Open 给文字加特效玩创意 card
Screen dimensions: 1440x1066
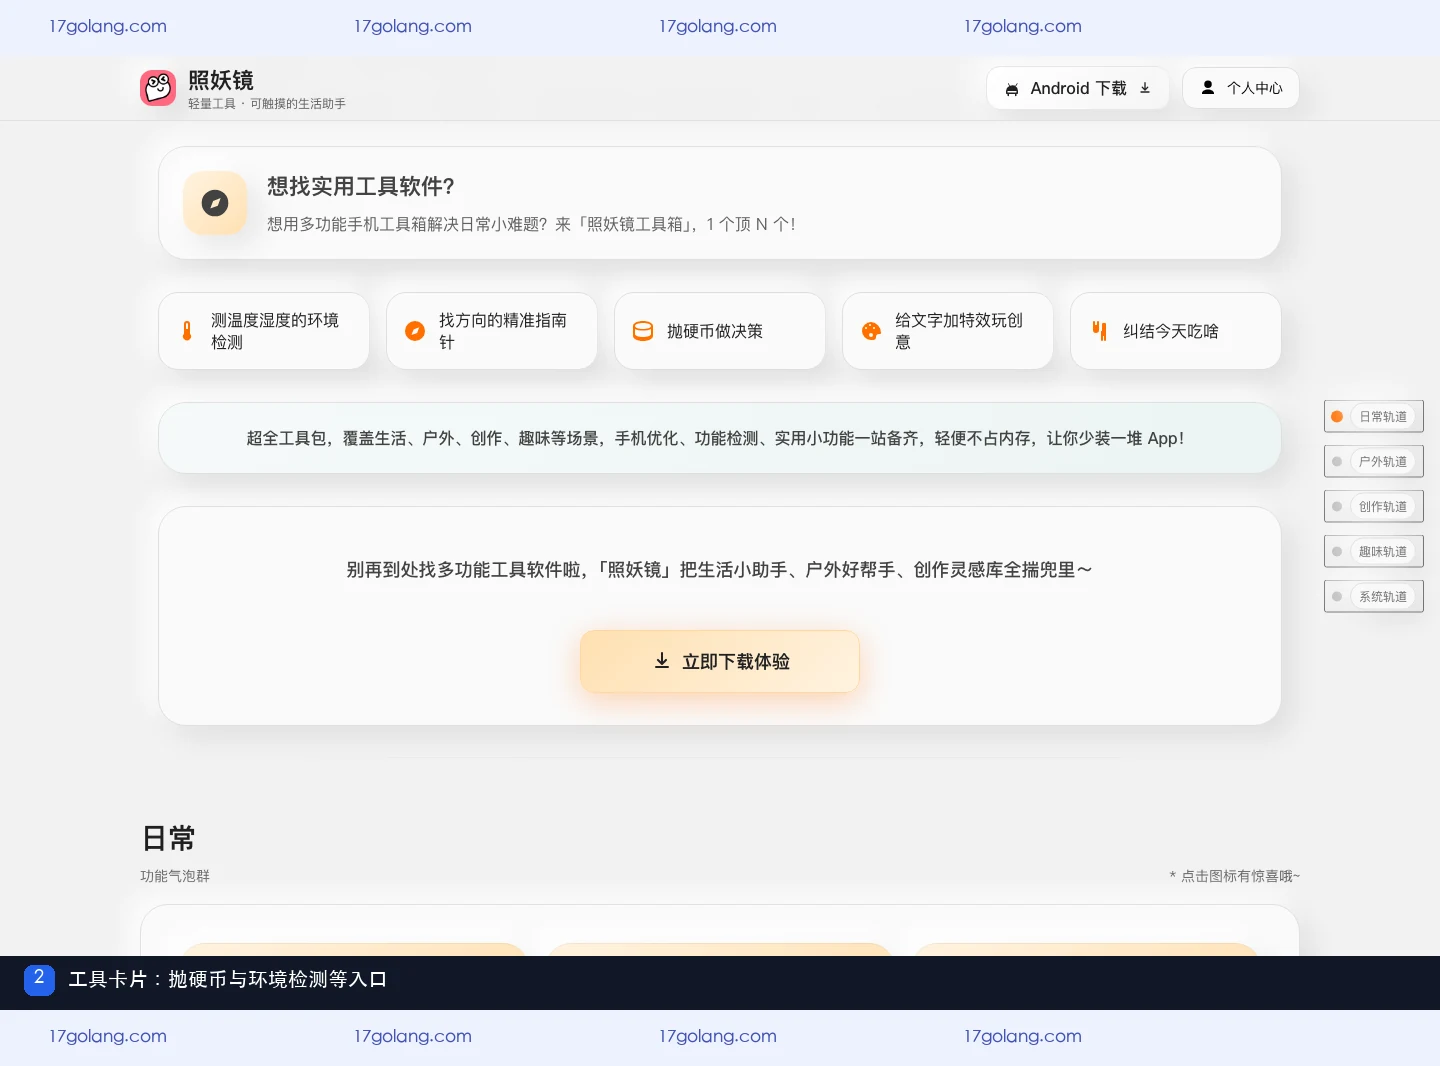[x=948, y=331]
